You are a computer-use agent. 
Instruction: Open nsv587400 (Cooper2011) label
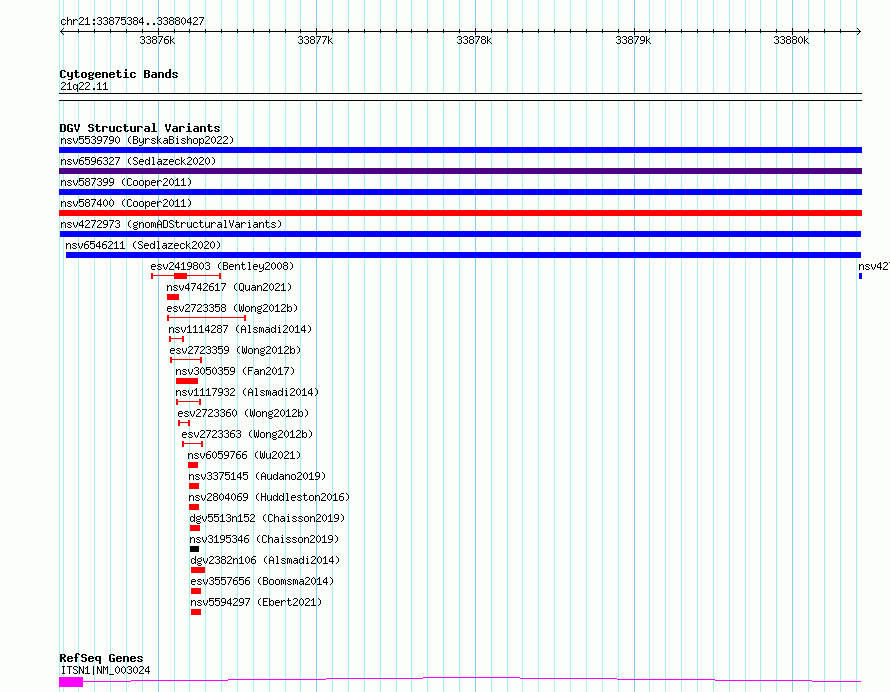126,203
